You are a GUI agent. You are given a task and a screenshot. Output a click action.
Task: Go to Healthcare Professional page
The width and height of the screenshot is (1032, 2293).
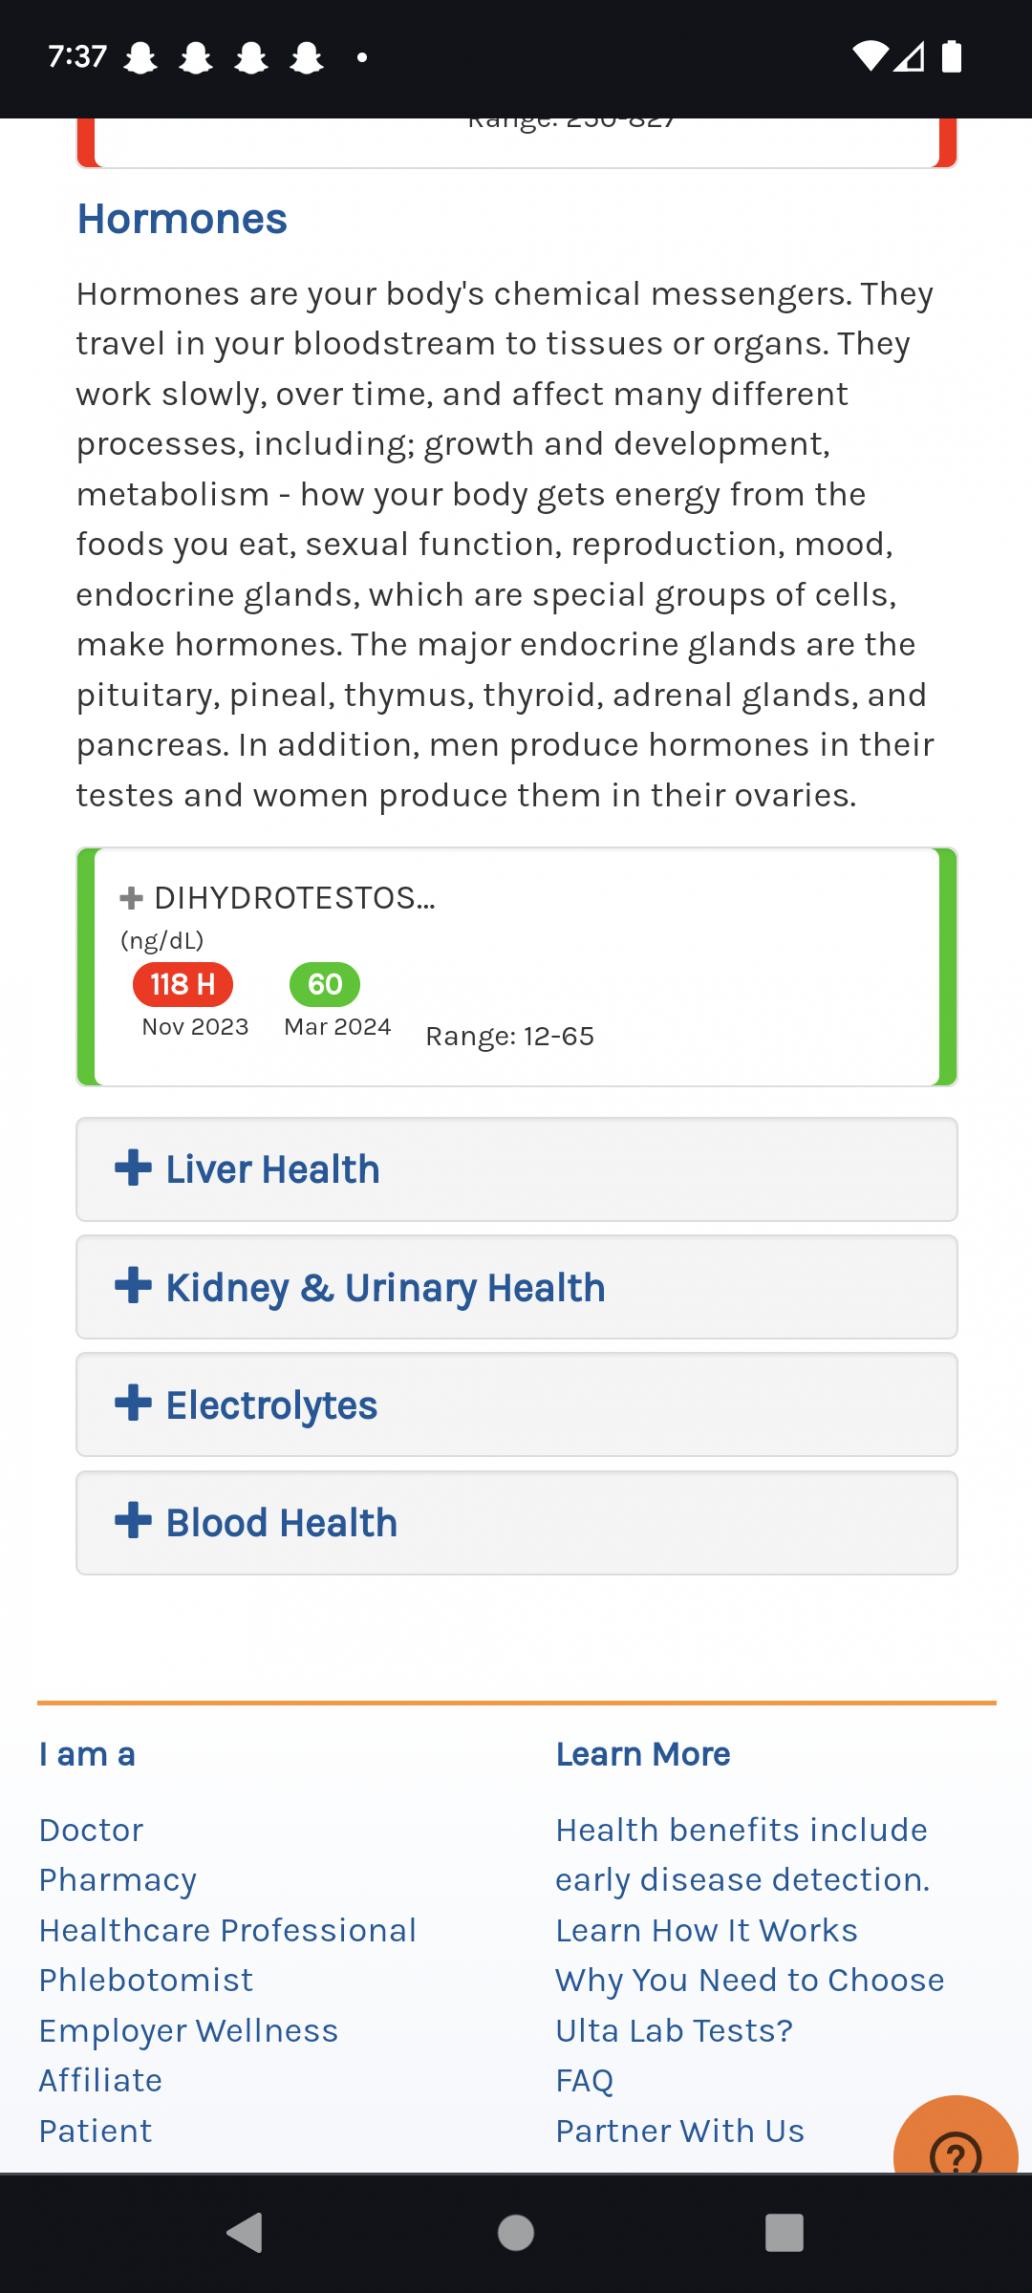(227, 1930)
